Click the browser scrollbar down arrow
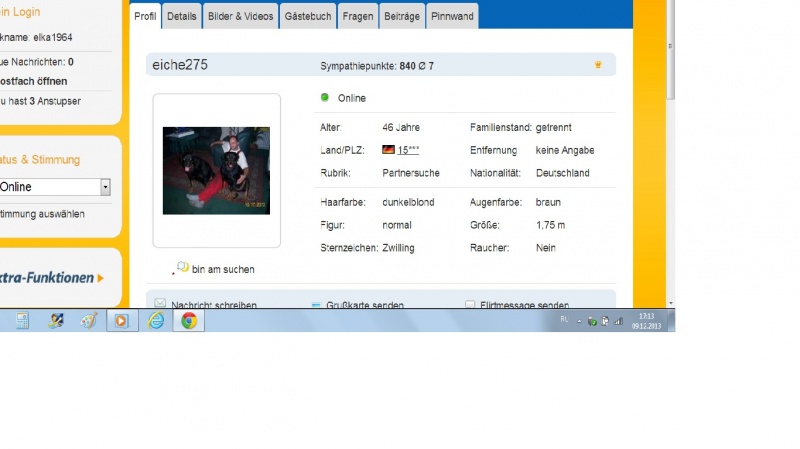The image size is (800, 449). 670,302
